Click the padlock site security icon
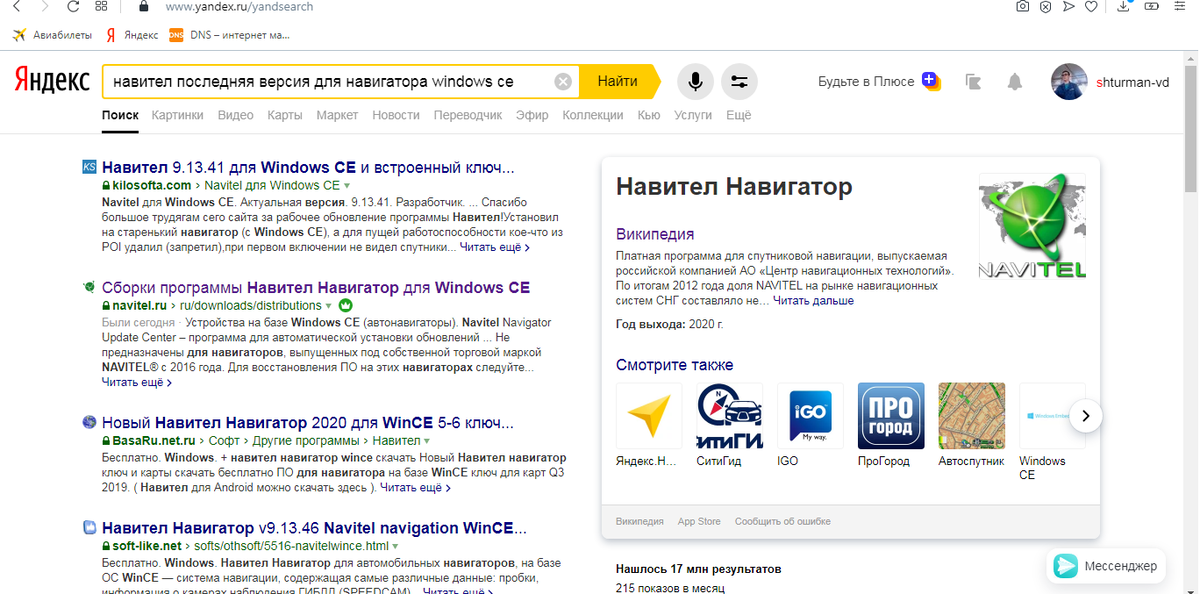The height and width of the screenshot is (594, 1200). tap(144, 6)
